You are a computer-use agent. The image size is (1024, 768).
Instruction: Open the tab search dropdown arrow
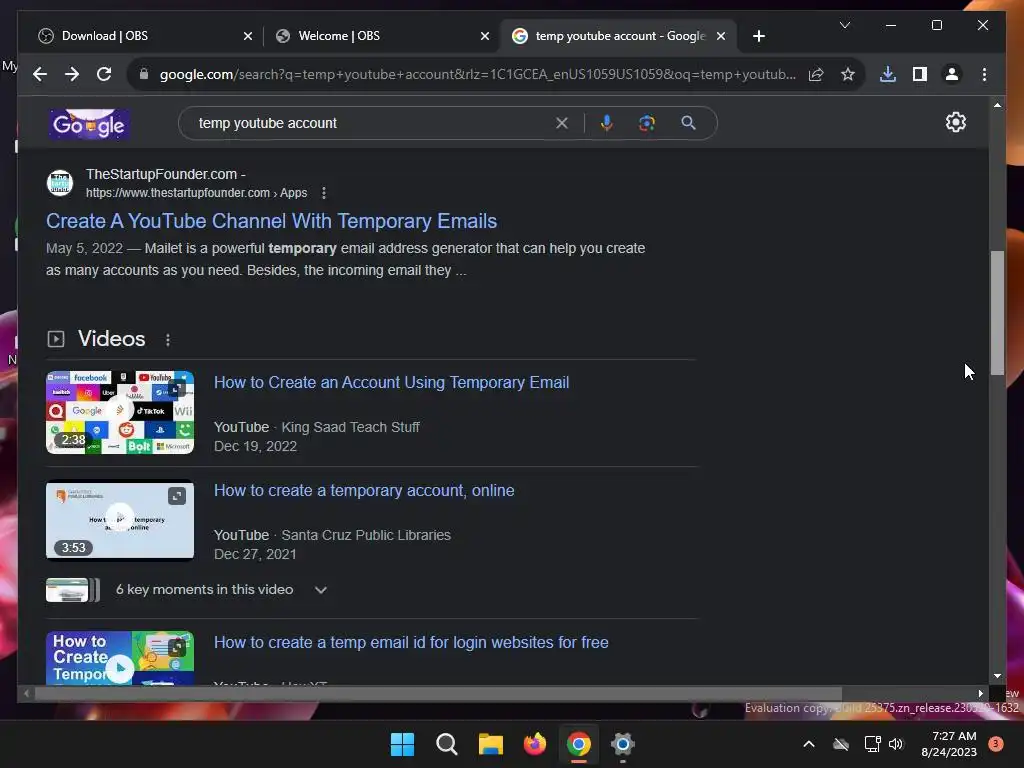pos(844,25)
